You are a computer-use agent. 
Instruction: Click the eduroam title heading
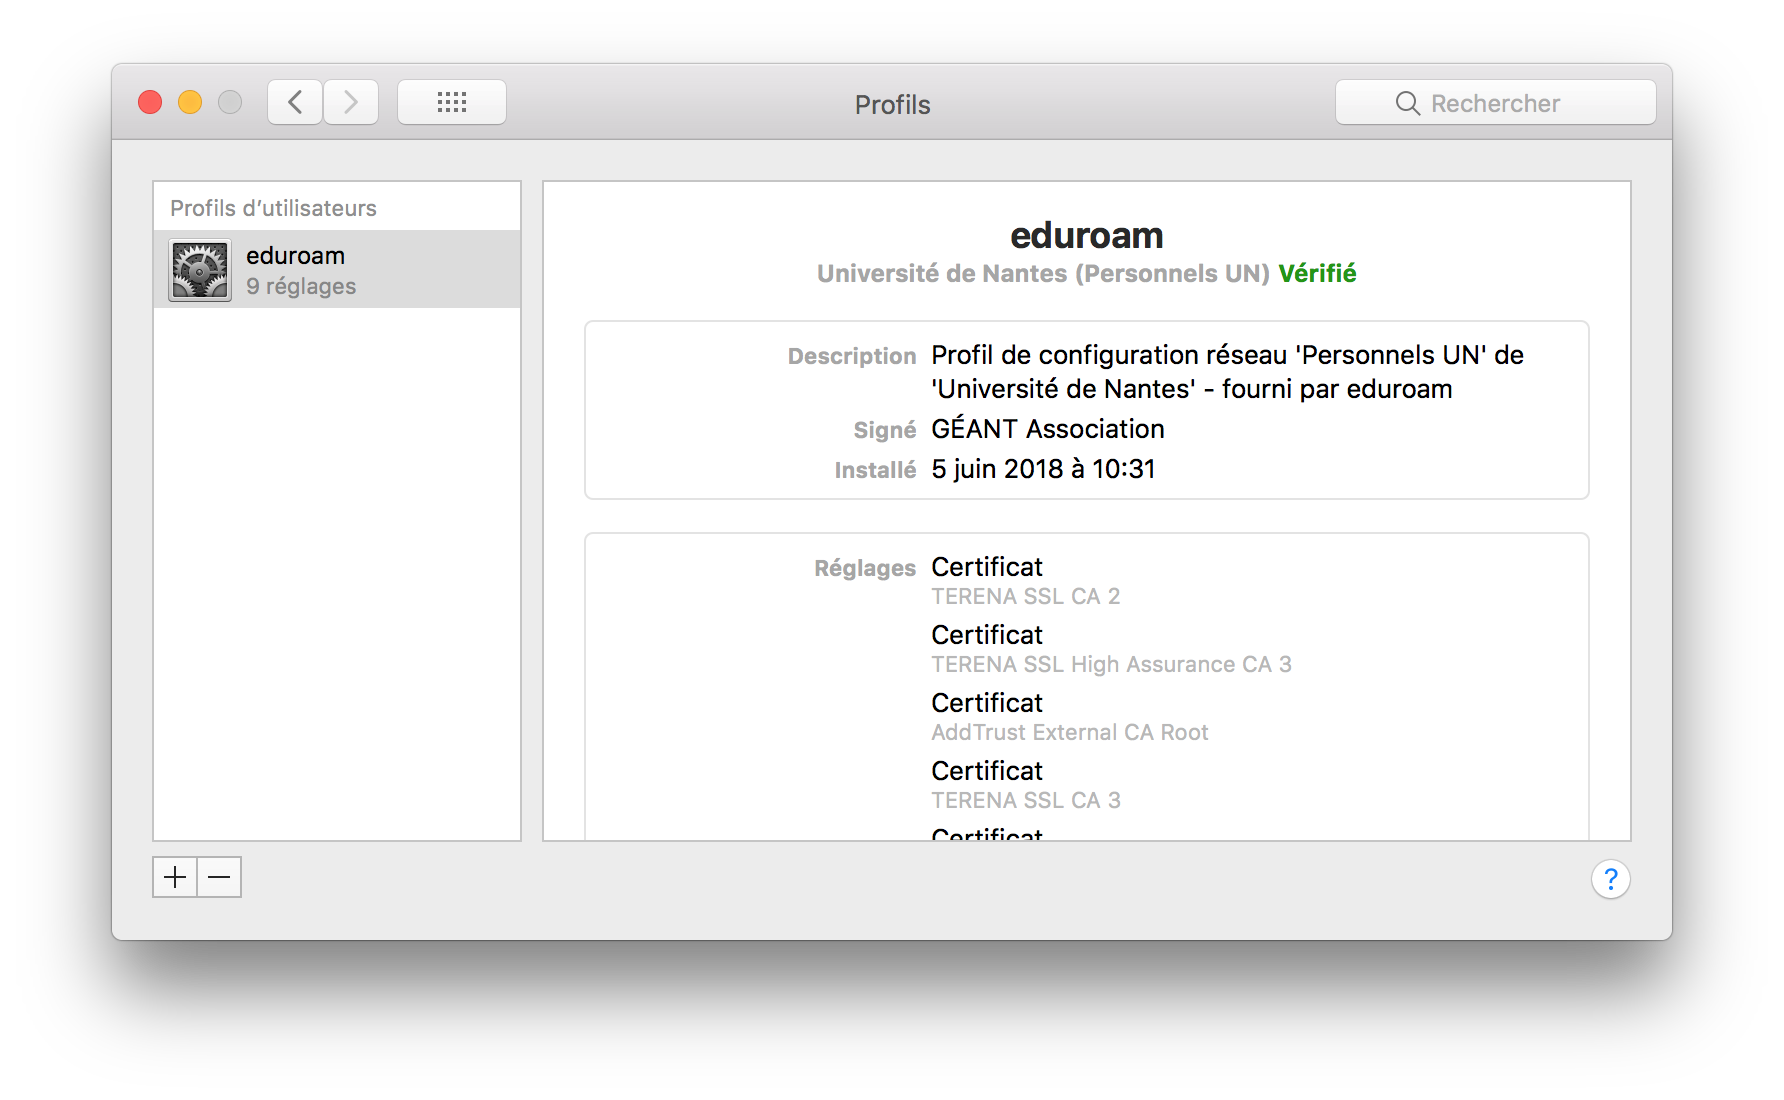point(1087,235)
